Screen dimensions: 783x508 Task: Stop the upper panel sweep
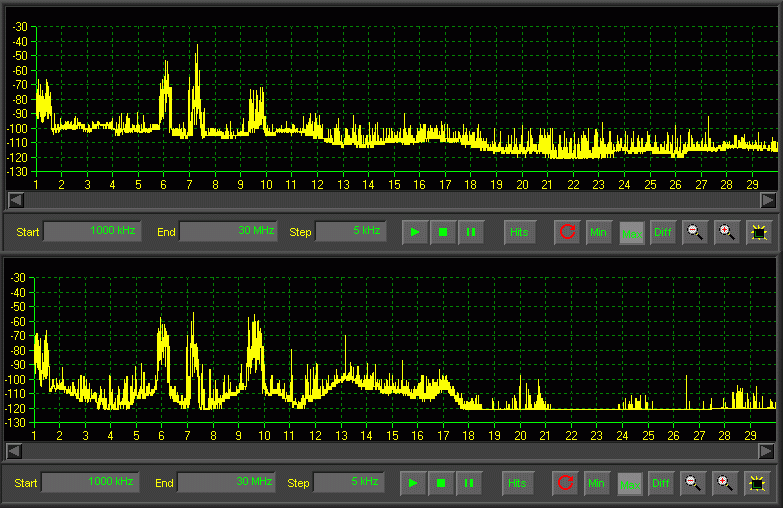pos(443,232)
